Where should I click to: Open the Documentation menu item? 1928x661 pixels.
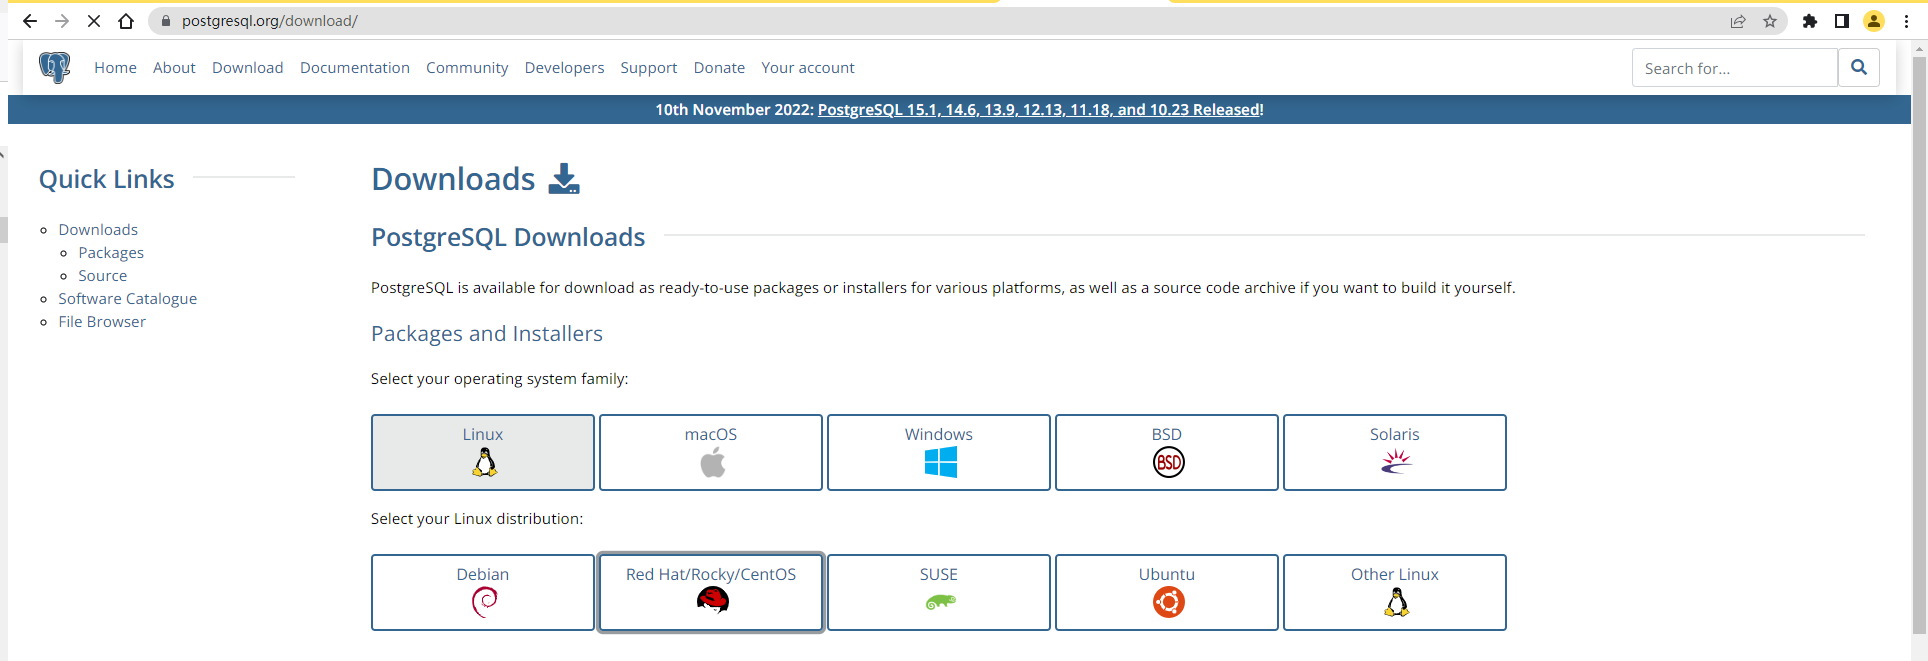[355, 68]
